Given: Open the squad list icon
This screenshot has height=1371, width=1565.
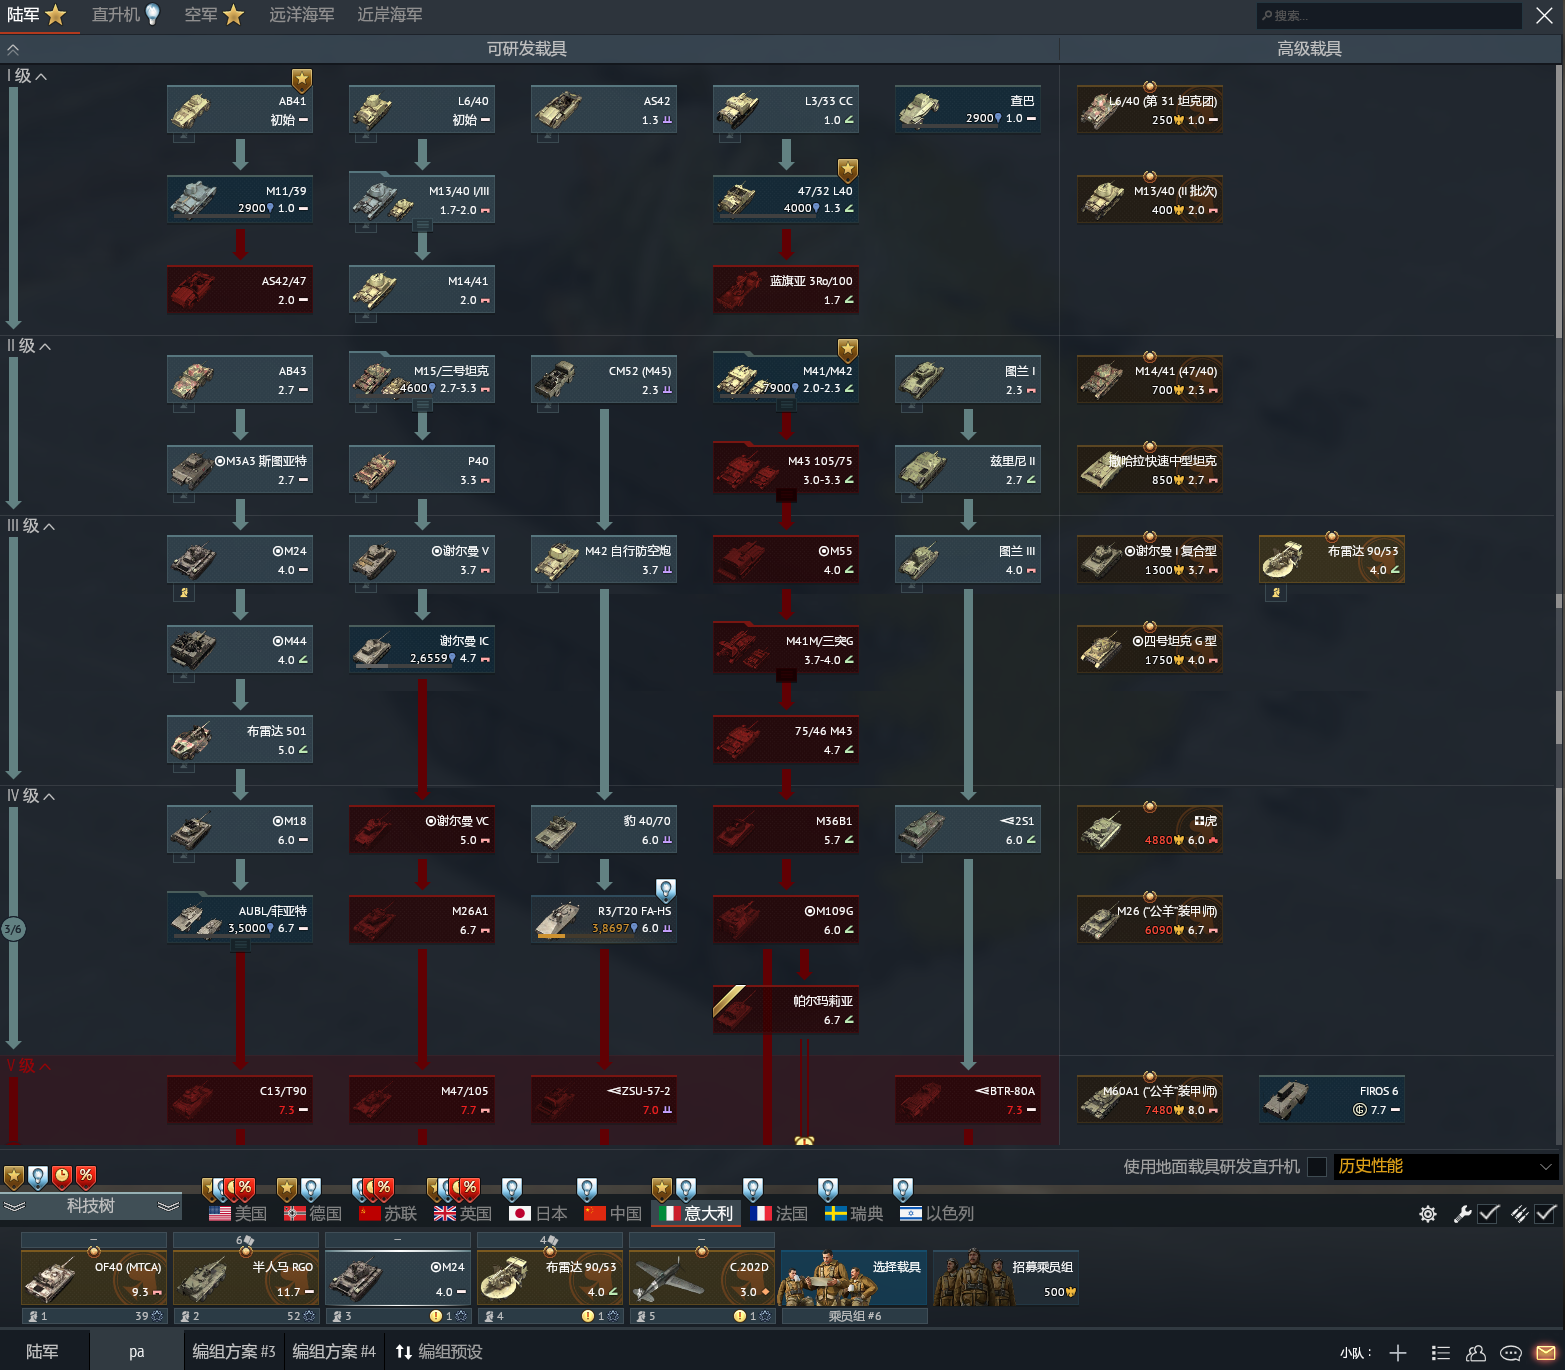Looking at the screenshot, I should coord(1440,1353).
